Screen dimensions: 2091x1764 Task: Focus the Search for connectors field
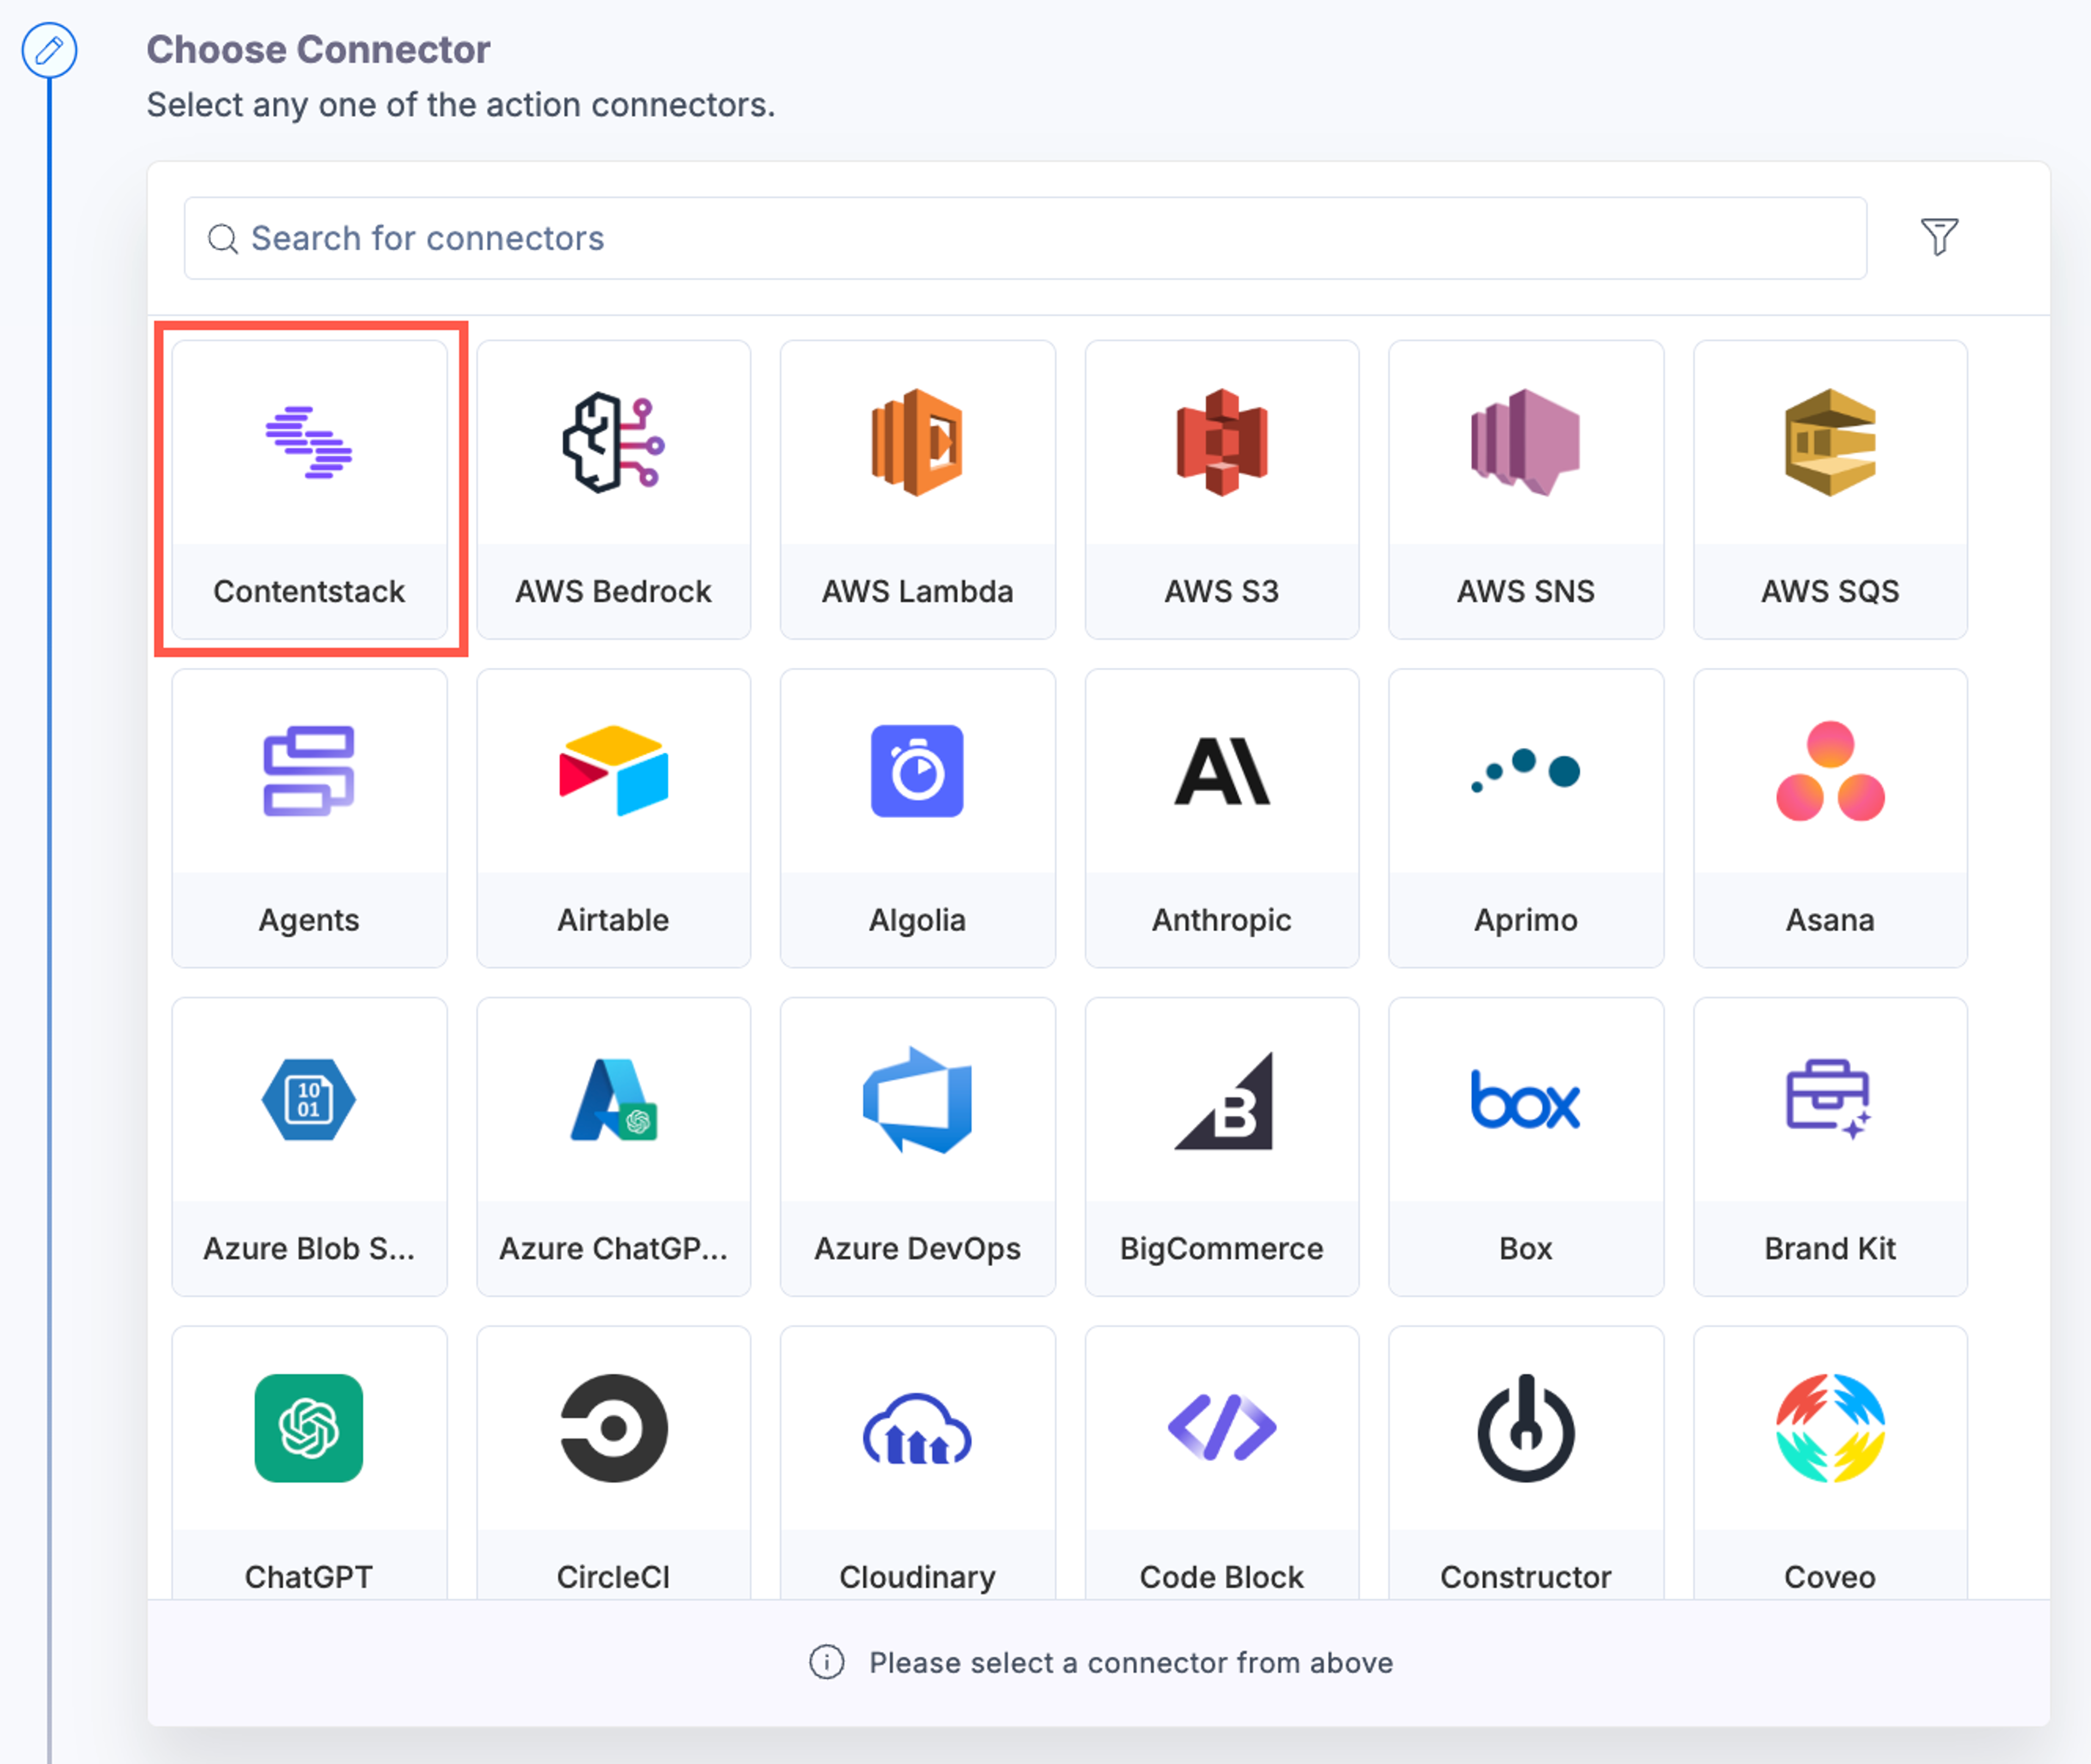click(1025, 238)
